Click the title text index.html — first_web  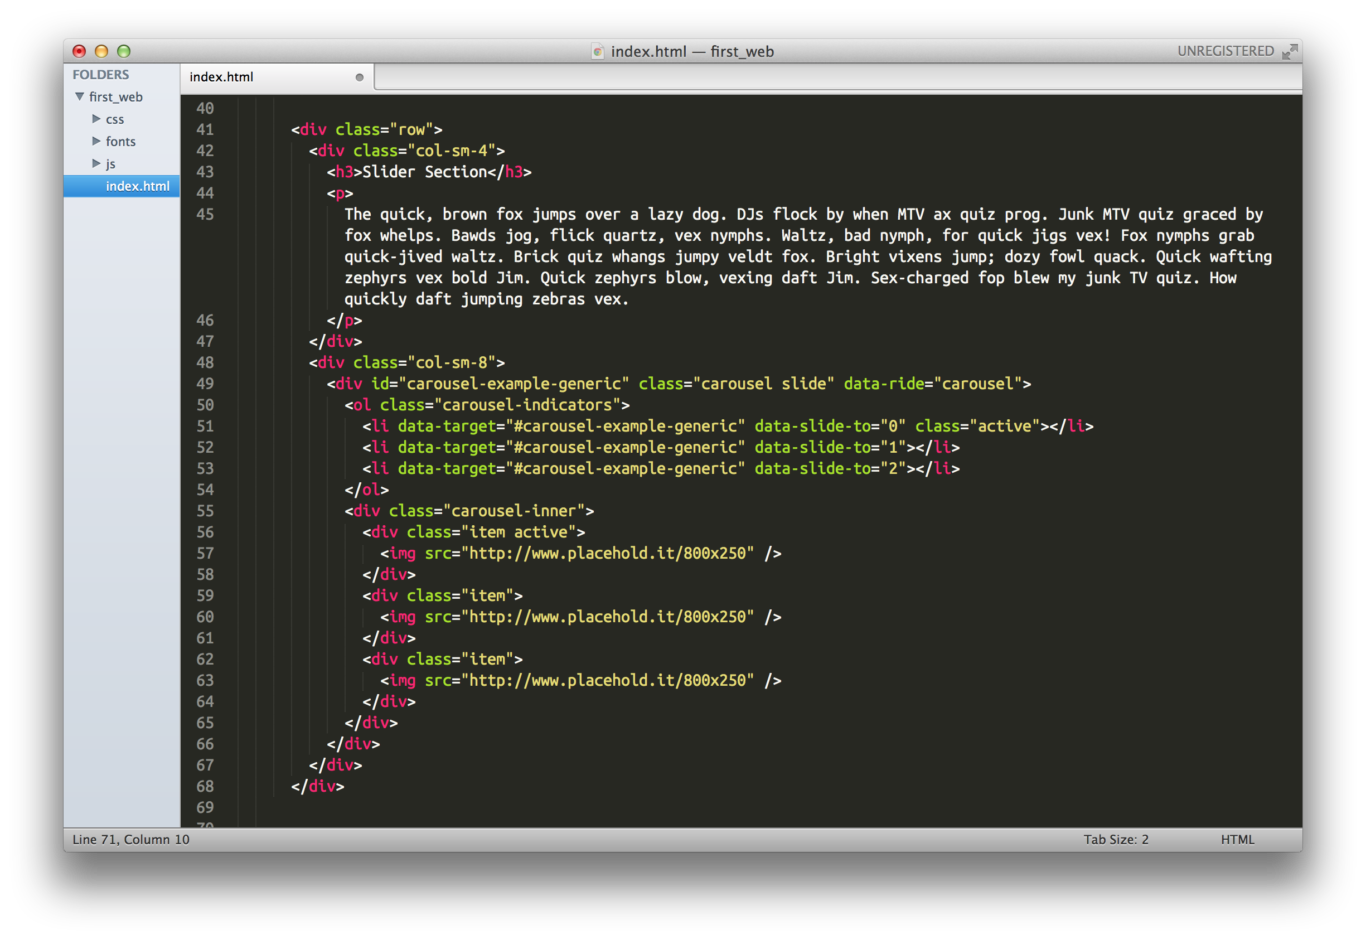click(x=692, y=51)
